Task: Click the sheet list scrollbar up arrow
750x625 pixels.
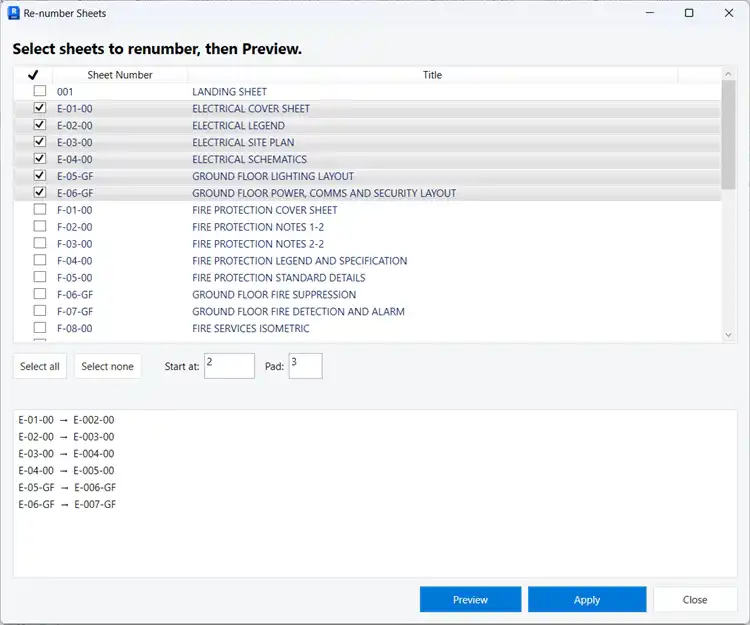Action: 729,75
